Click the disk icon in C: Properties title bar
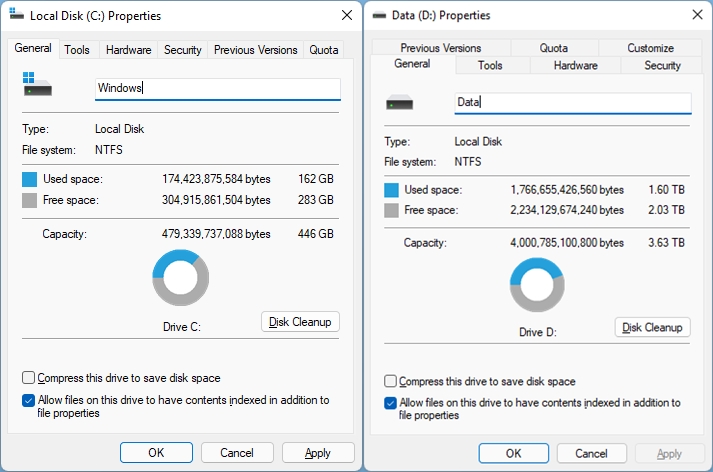This screenshot has height=472, width=713. 16,14
